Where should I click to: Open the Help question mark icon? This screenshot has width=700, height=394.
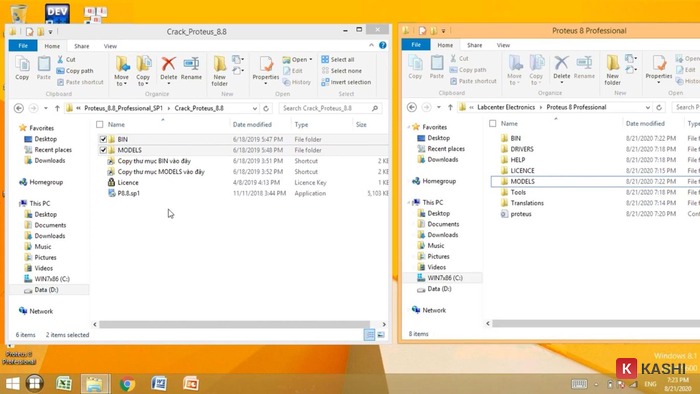383,45
